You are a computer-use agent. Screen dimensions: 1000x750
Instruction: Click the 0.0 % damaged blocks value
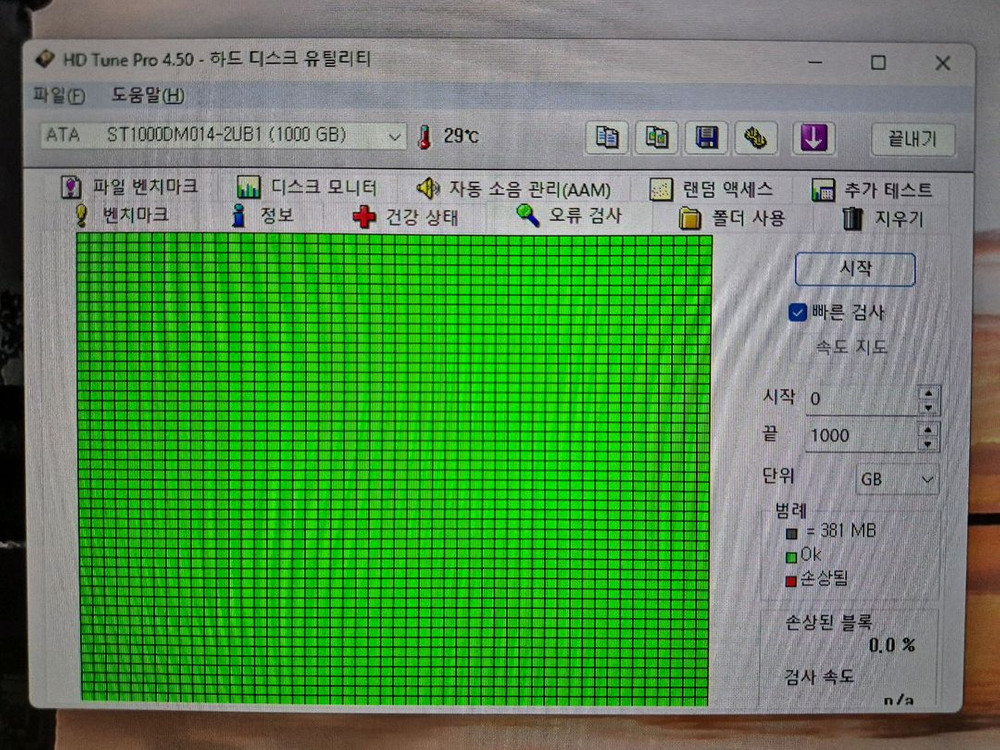(x=892, y=645)
